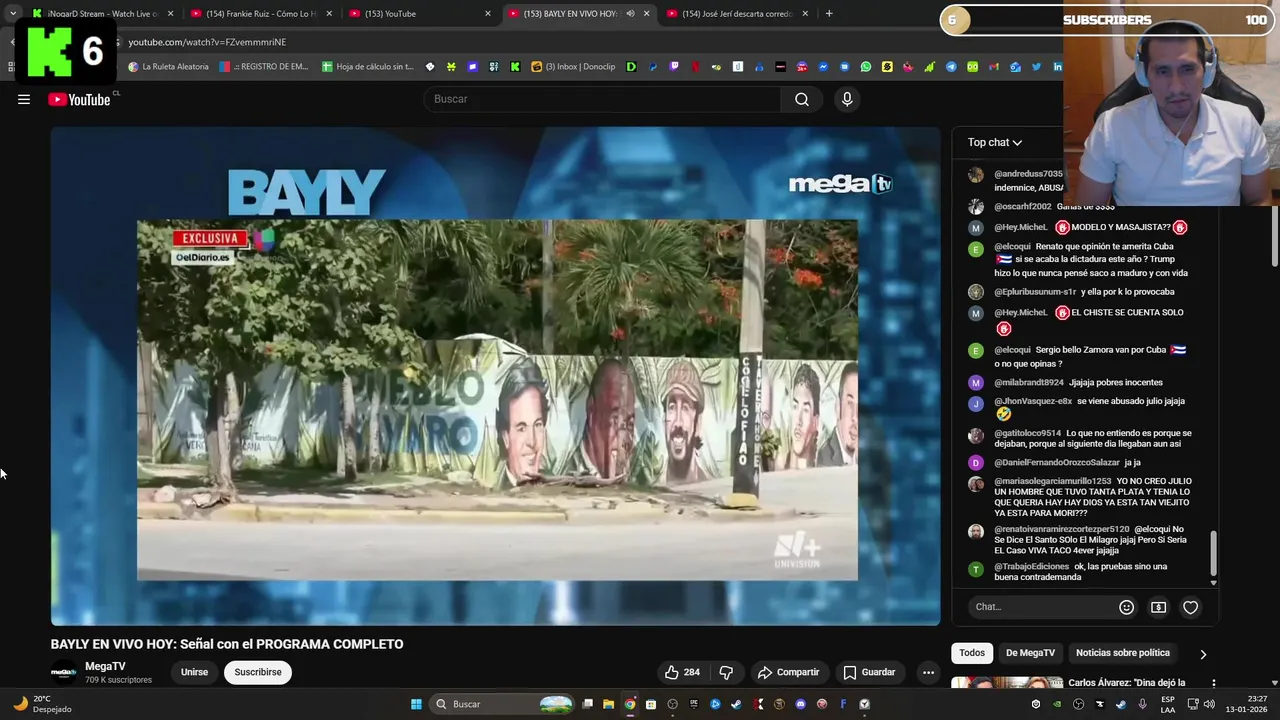Open Steam from the taskbar
Viewport: 1280px width, 720px height.
(736, 704)
